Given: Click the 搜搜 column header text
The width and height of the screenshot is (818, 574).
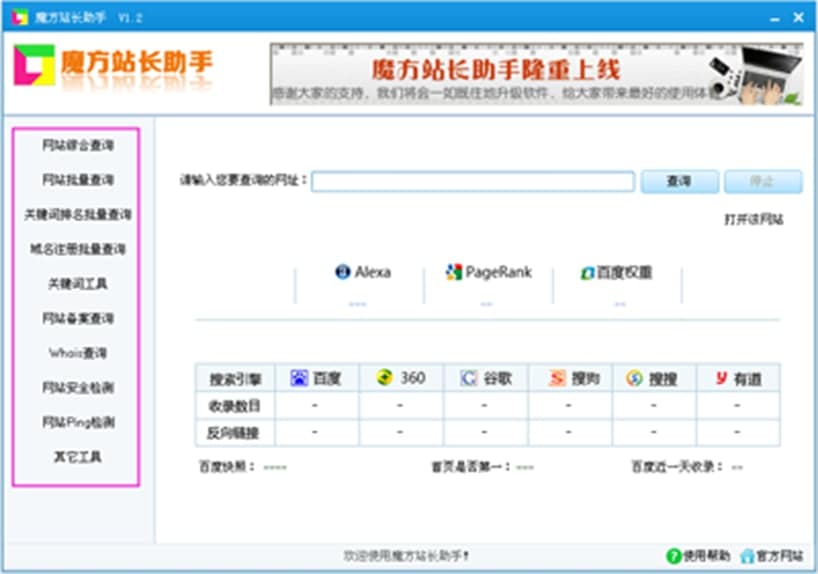Looking at the screenshot, I should (x=663, y=378).
